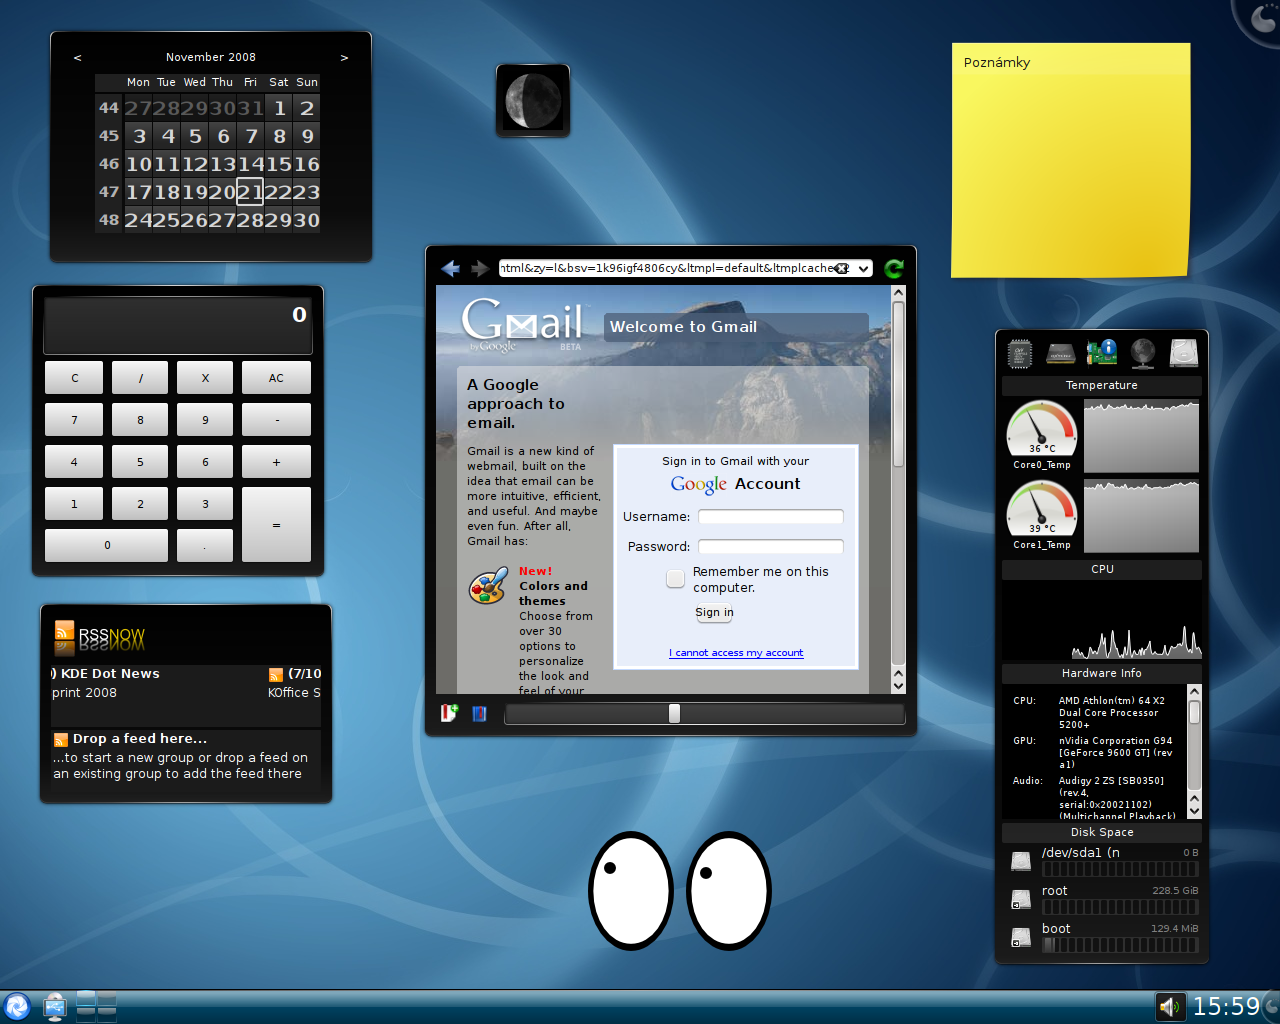Click the calculator display showing 0
This screenshot has width=1280, height=1024.
pos(178,325)
